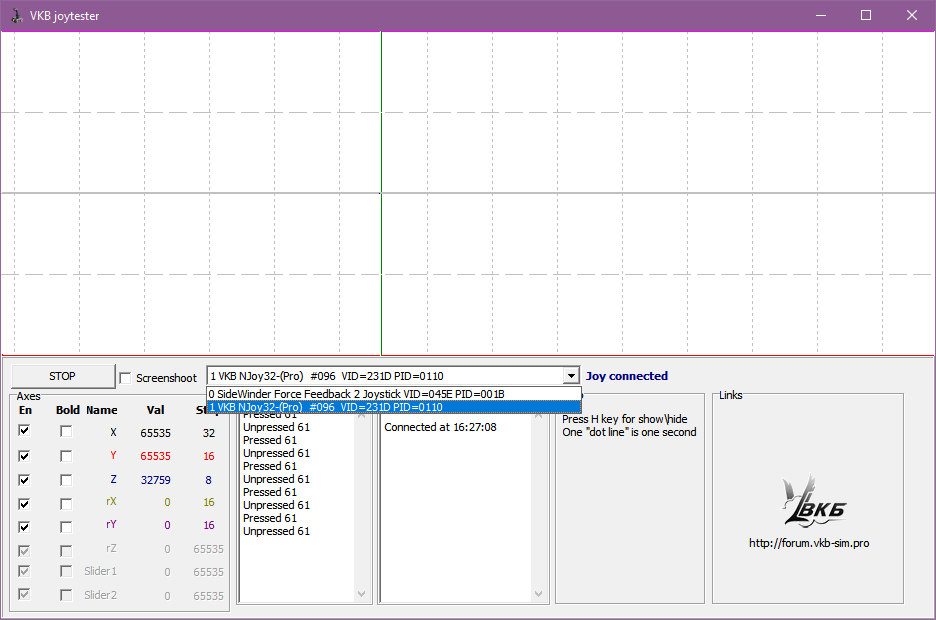The width and height of the screenshot is (936, 620).
Task: Enable Bold for the Y axis
Action: coord(66,456)
